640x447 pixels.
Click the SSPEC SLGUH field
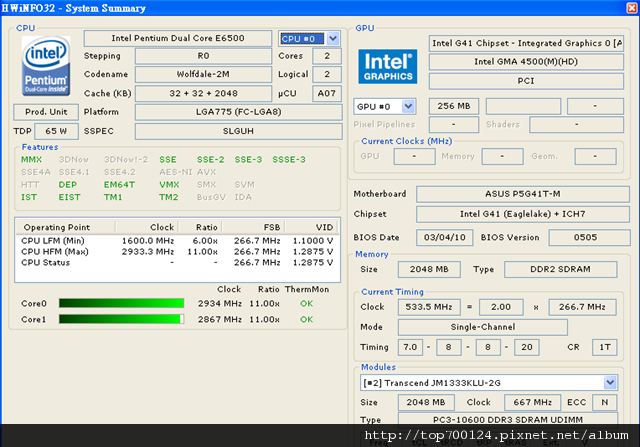[x=238, y=131]
